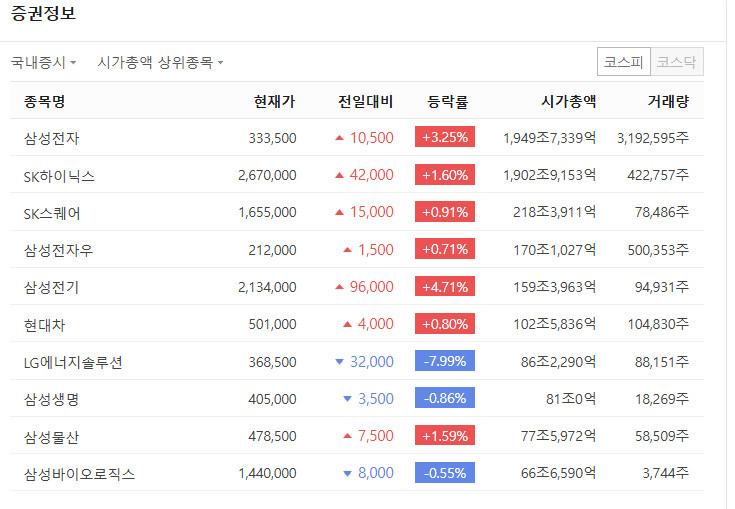
Task: Click the 종목명 column header
Action: (x=45, y=101)
